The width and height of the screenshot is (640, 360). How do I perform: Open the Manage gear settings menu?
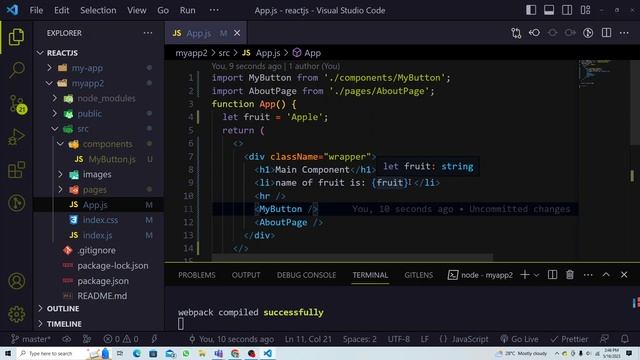(x=16, y=314)
